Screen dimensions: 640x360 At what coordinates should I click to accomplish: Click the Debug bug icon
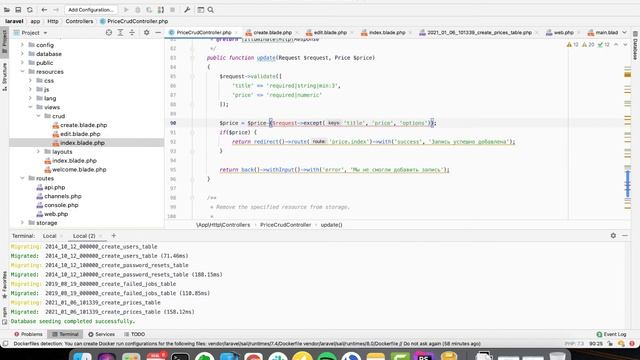(138, 10)
